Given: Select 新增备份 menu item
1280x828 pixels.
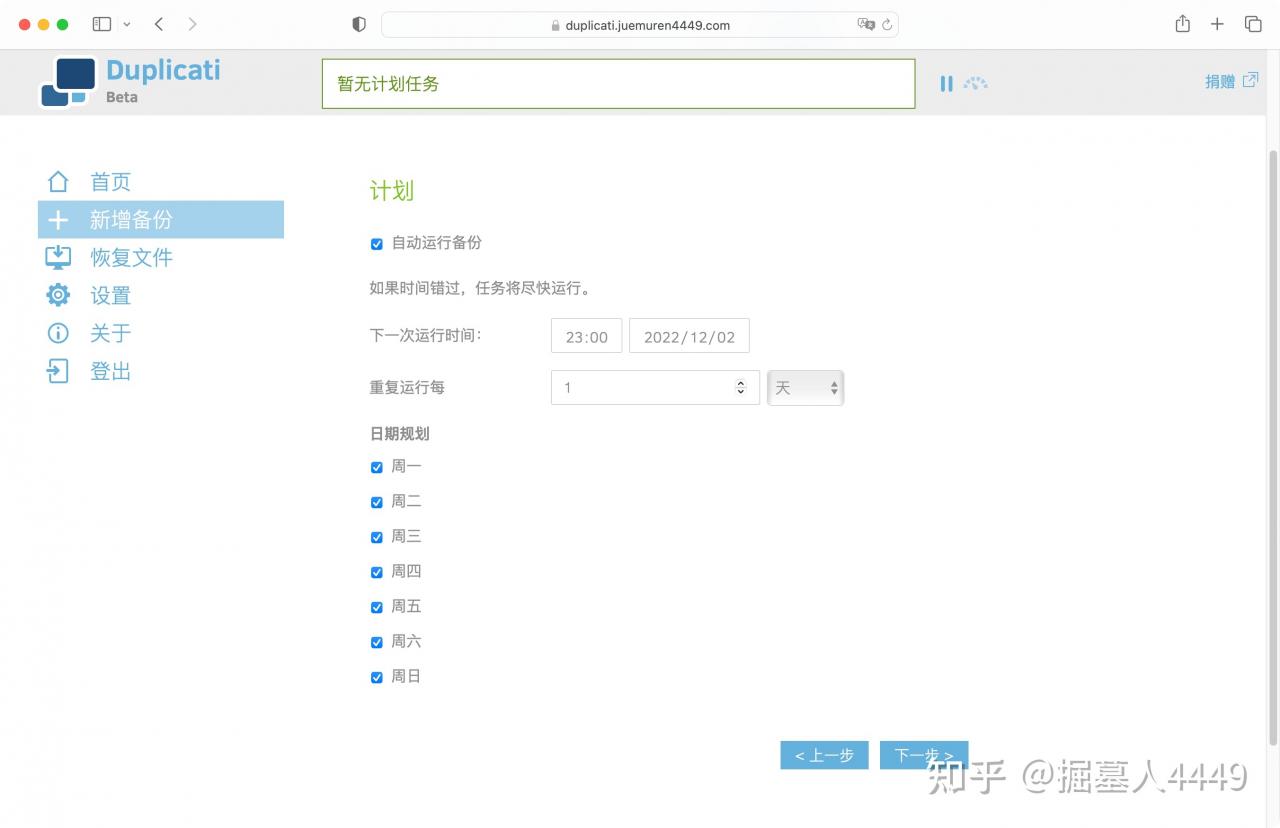Looking at the screenshot, I should 161,220.
